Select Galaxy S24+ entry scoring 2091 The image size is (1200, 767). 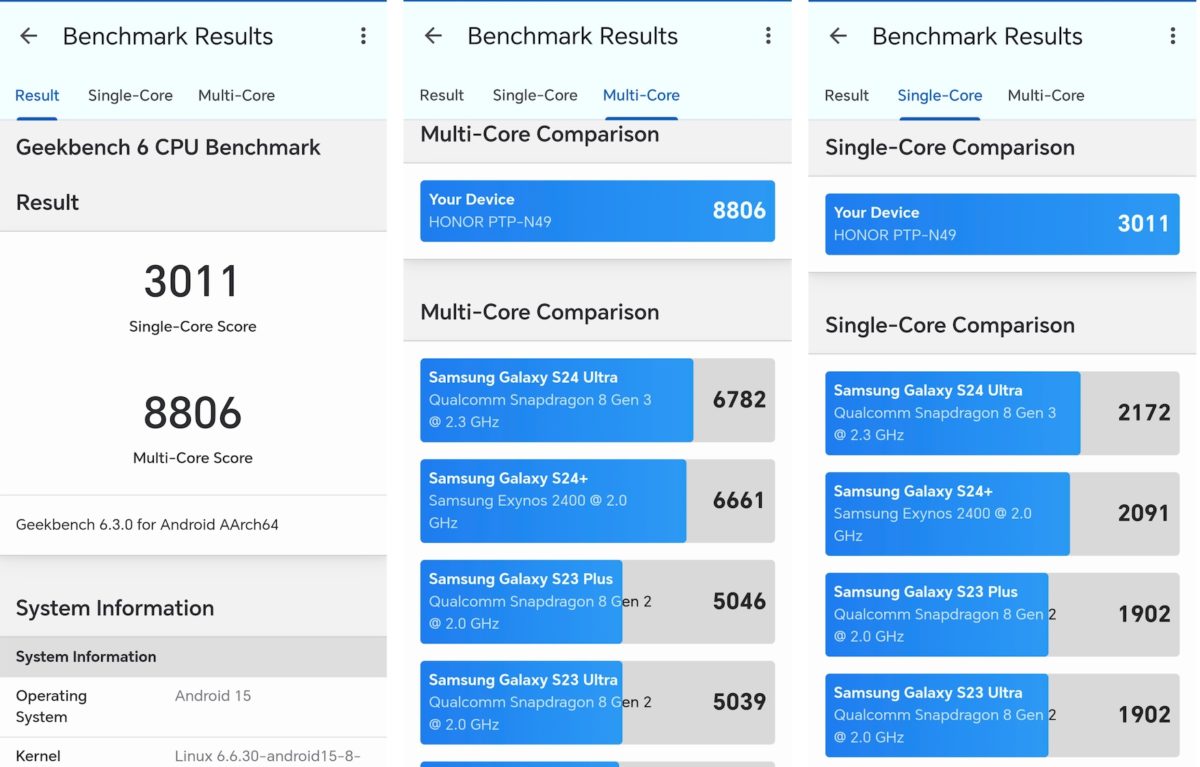[1001, 514]
